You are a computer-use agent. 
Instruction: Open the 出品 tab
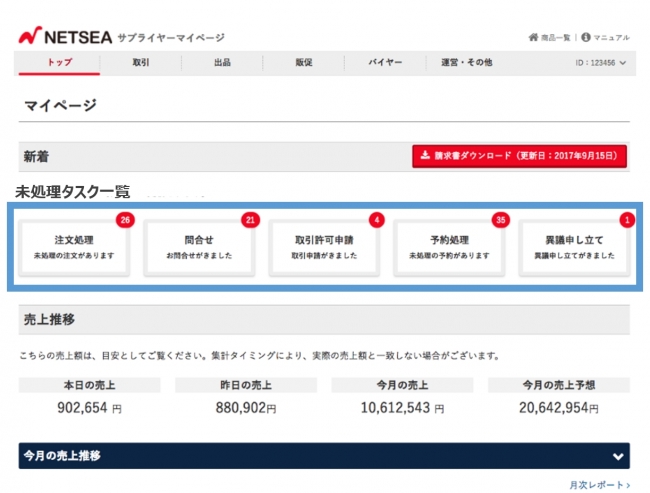[x=222, y=63]
